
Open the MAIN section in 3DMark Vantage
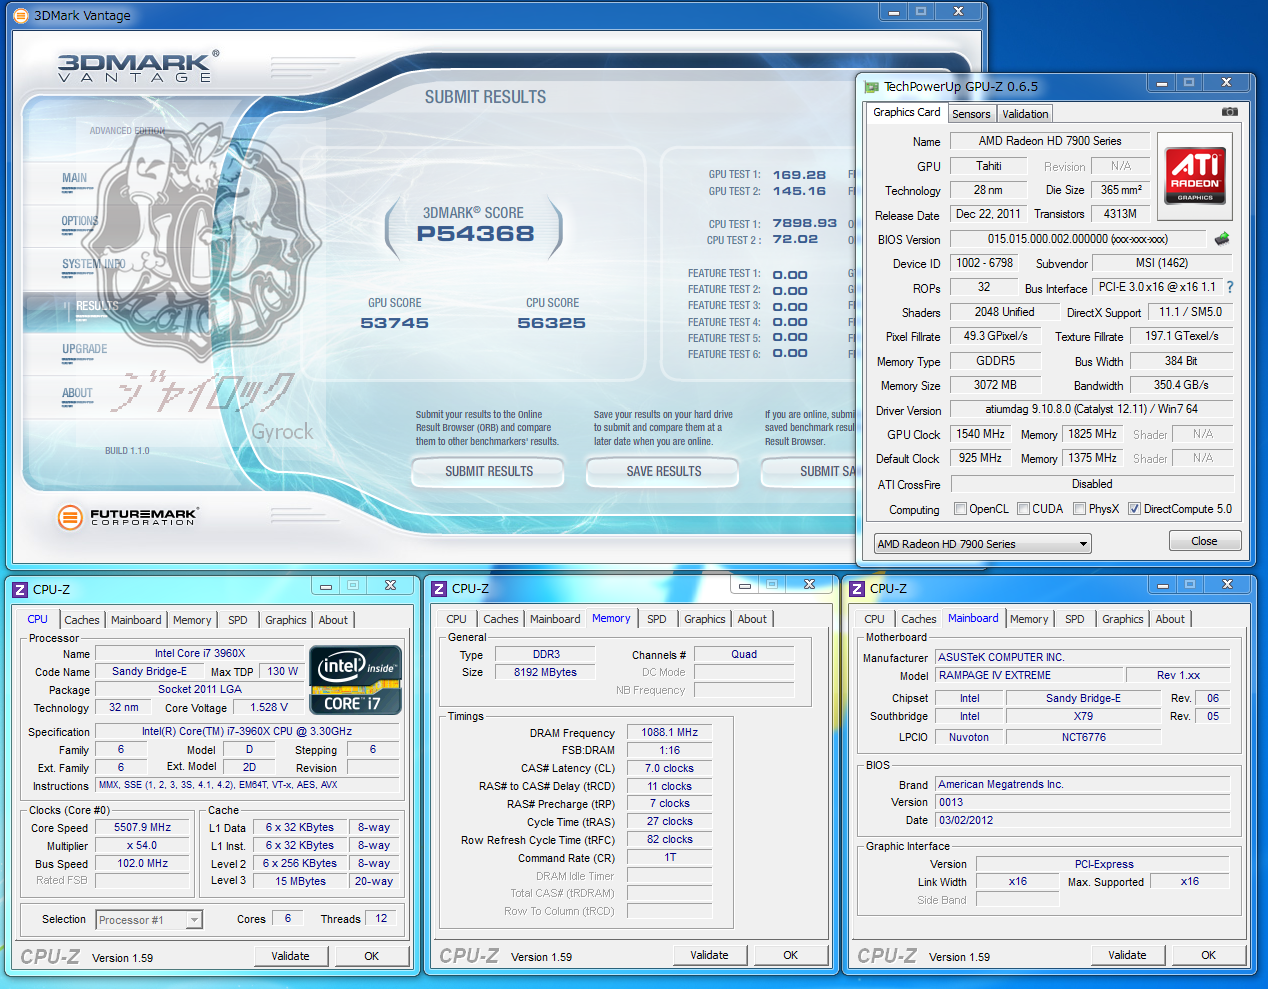coord(75,178)
